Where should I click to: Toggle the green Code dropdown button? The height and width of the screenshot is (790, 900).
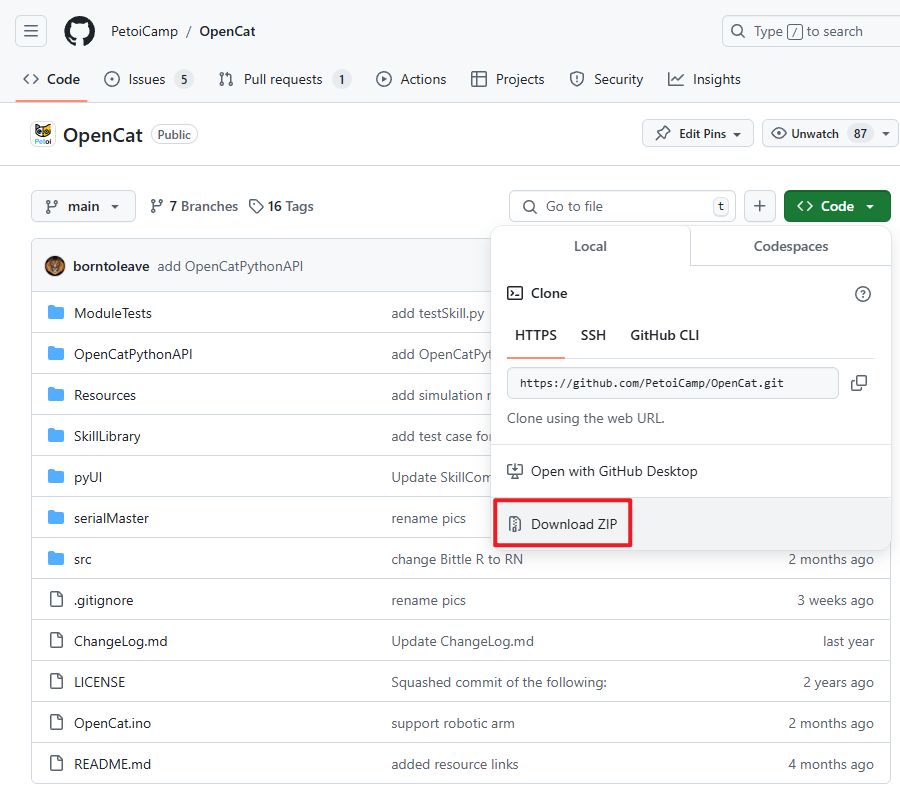[837, 206]
